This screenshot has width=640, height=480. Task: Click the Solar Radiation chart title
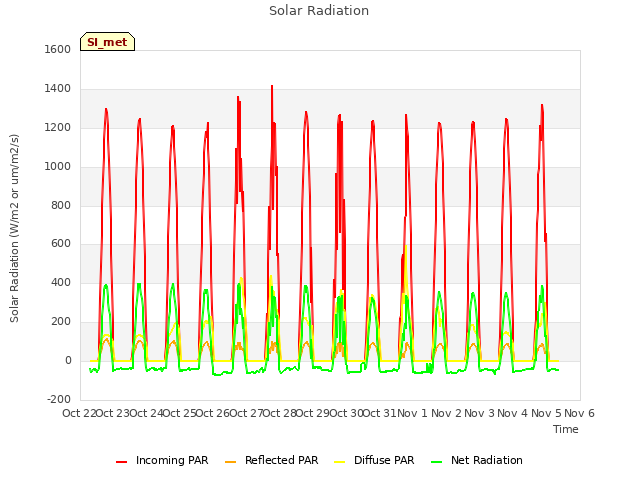coord(319,11)
